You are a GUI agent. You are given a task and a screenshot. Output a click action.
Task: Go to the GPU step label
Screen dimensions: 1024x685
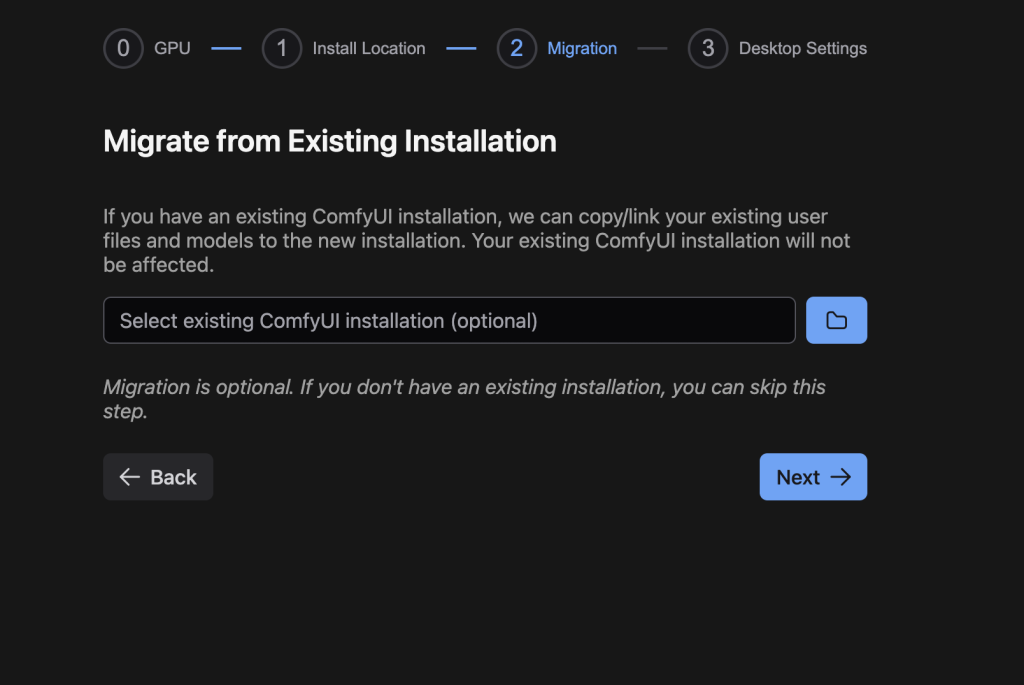coord(172,48)
